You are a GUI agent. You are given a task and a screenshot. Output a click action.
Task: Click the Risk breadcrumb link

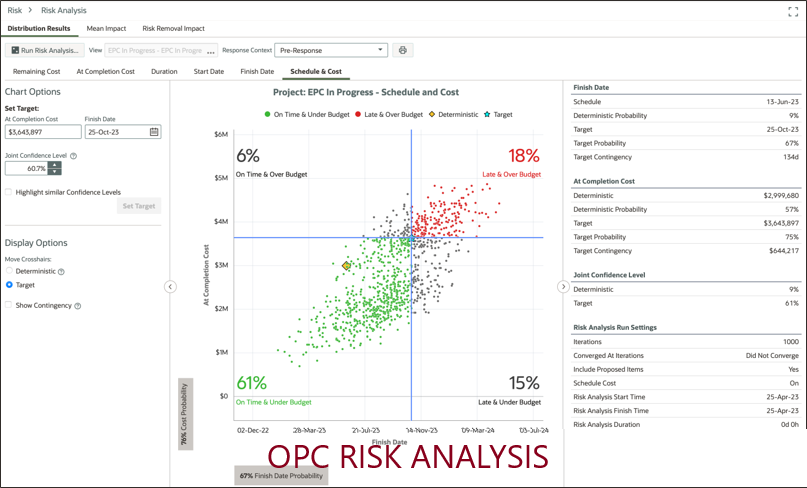point(15,10)
